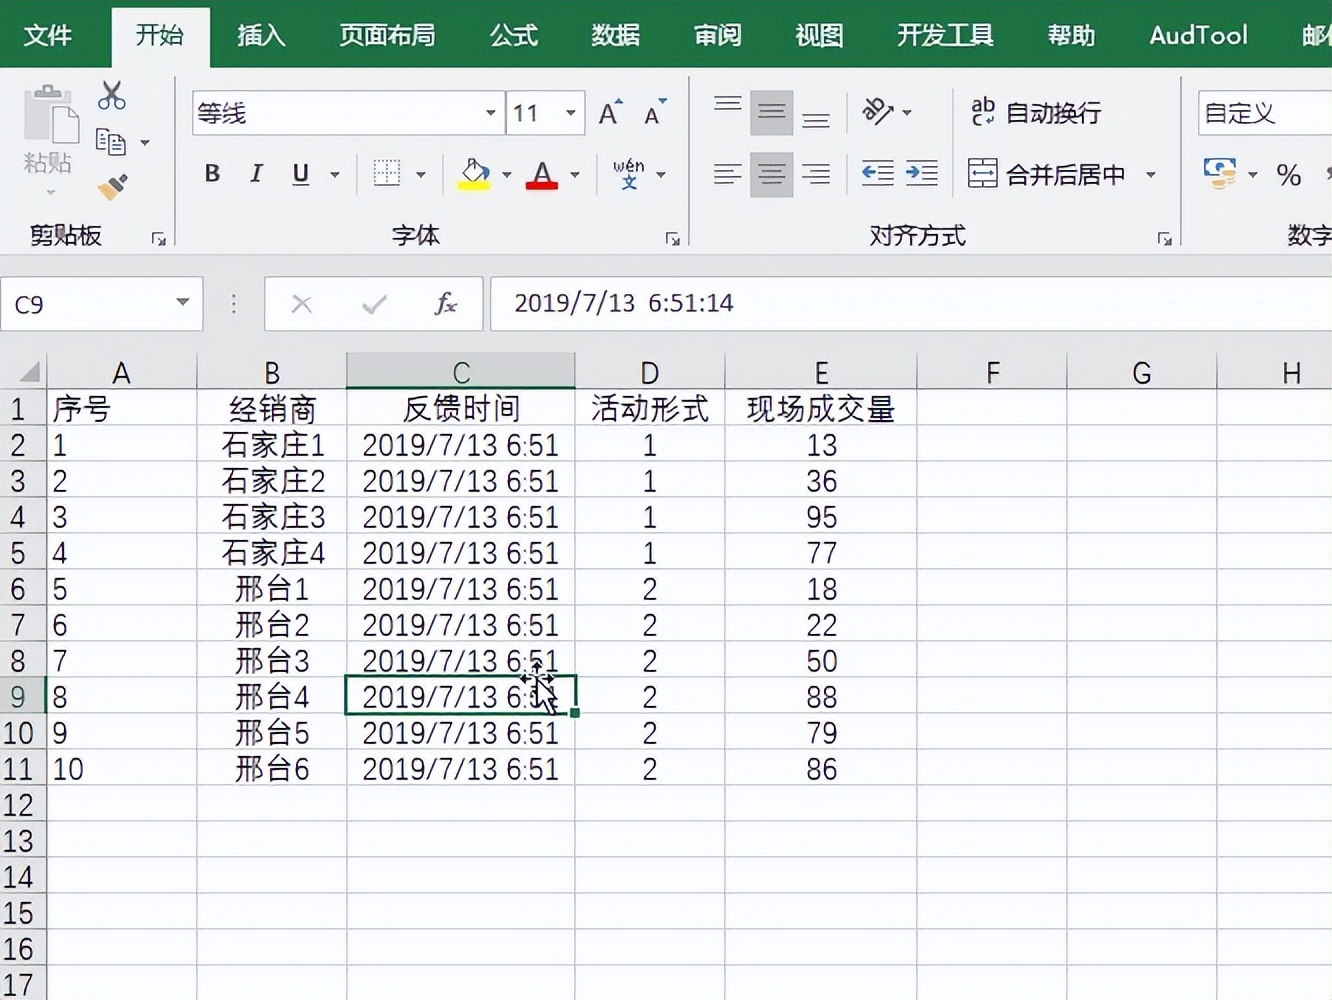Image resolution: width=1332 pixels, height=1000 pixels.
Task: Apply bold formatting to selected cell
Action: point(211,173)
